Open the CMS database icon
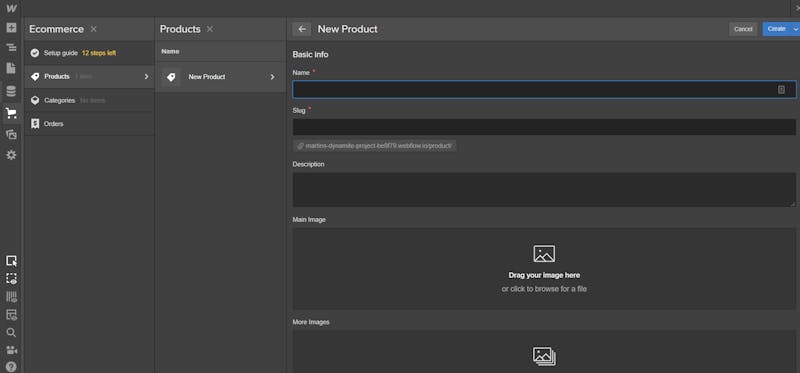This screenshot has width=800, height=373. [11, 92]
